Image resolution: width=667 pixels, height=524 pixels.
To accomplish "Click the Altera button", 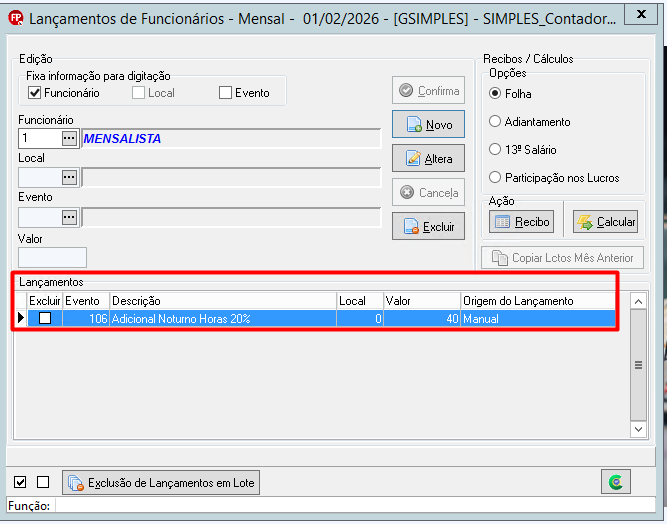I will pyautogui.click(x=428, y=159).
